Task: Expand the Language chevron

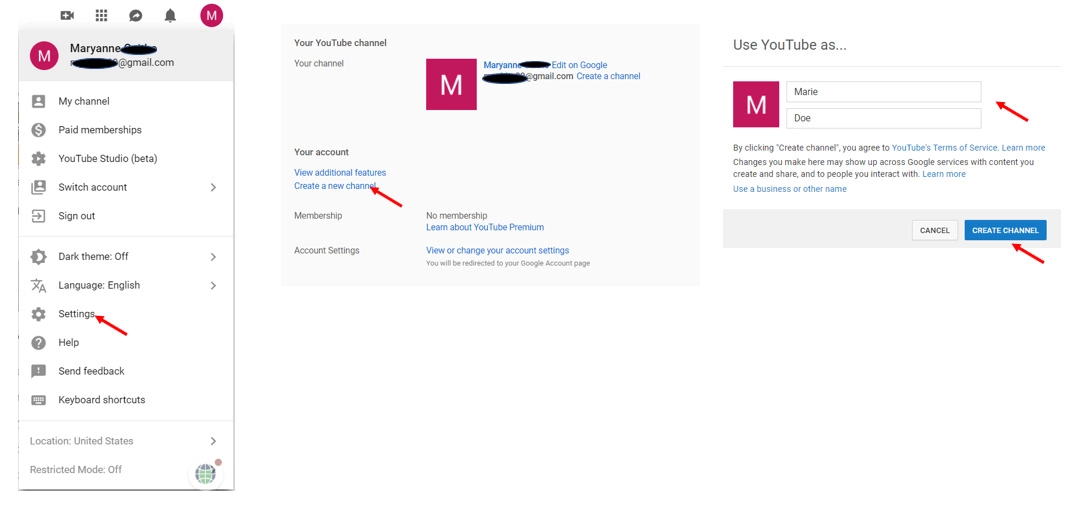Action: 213,285
